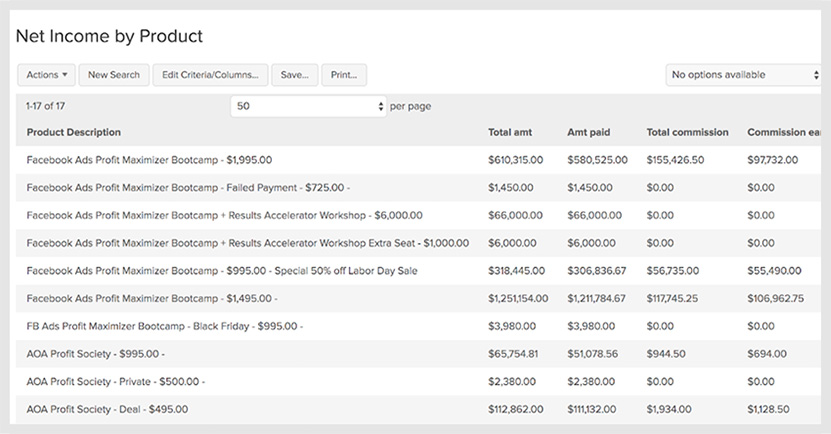Change the 50 per page selector
831x434 pixels.
point(308,106)
